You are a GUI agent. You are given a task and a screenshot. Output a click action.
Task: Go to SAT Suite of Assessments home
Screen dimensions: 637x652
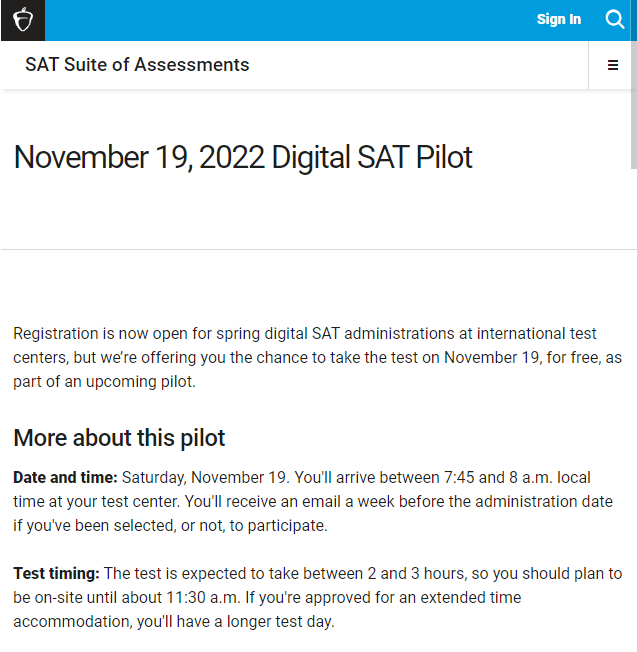tap(137, 65)
